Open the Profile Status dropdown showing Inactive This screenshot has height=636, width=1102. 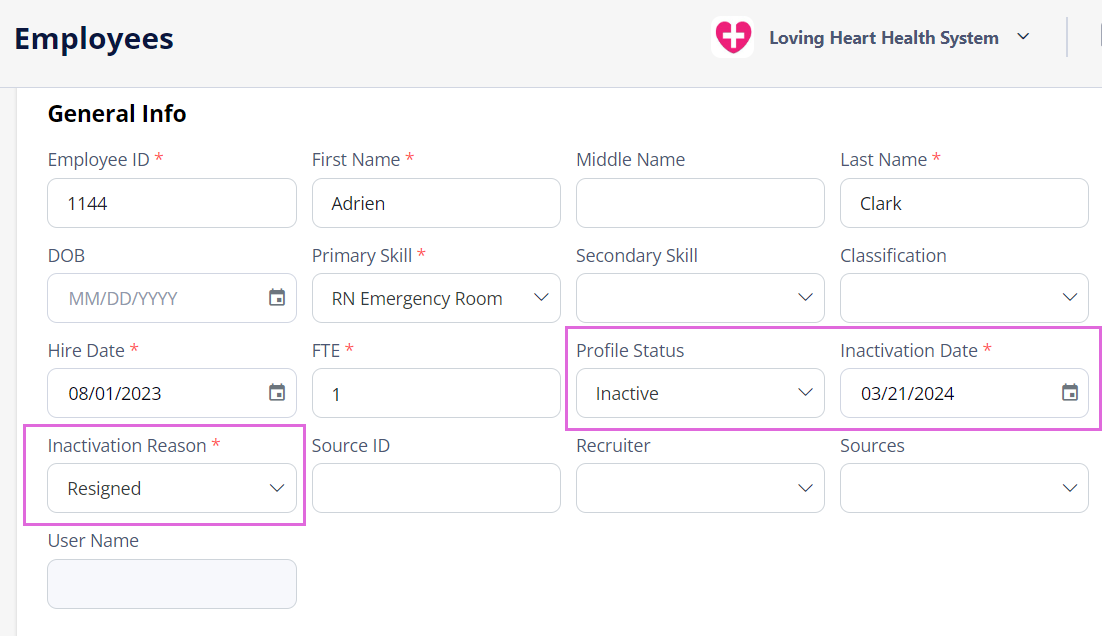[x=700, y=393]
